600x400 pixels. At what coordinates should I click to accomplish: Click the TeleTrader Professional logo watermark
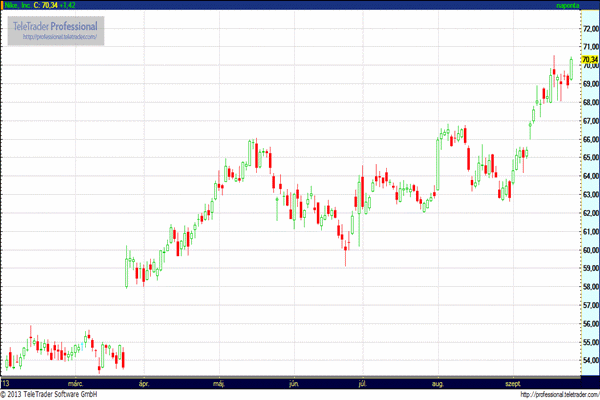pos(55,24)
